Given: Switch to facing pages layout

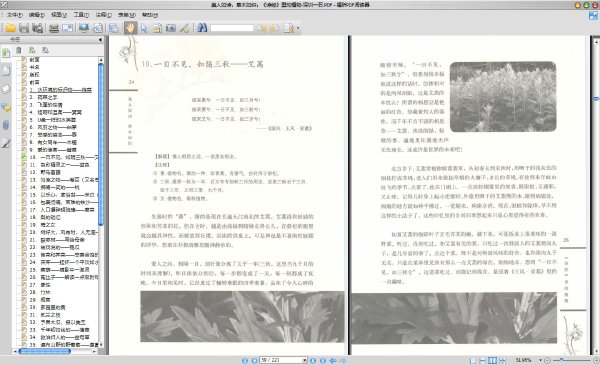Looking at the screenshot, I should [x=492, y=360].
